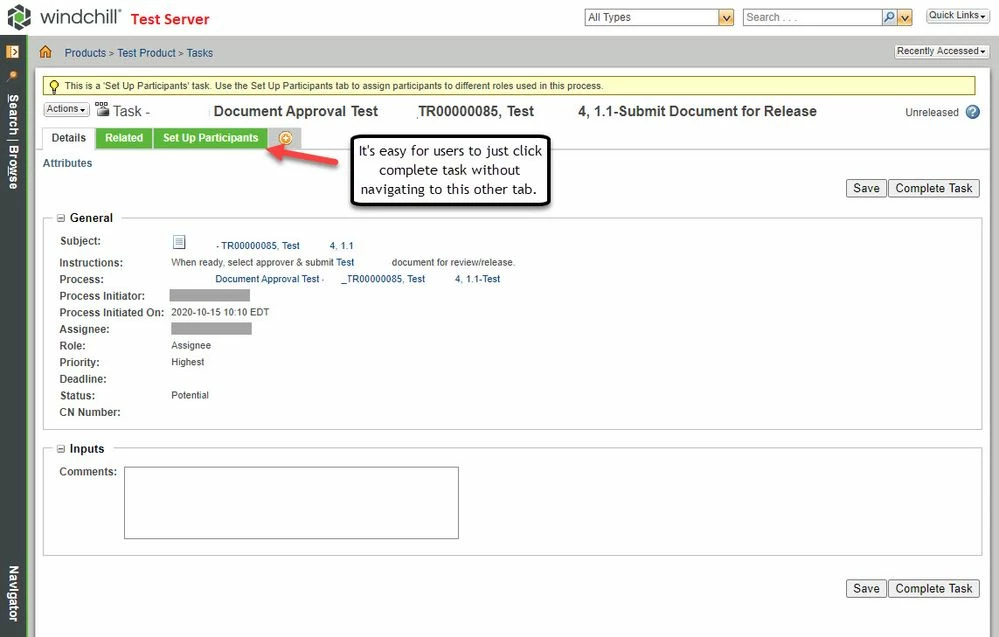Click the lightbulb icon in the yellow banner
The height and width of the screenshot is (637, 999).
coord(54,85)
